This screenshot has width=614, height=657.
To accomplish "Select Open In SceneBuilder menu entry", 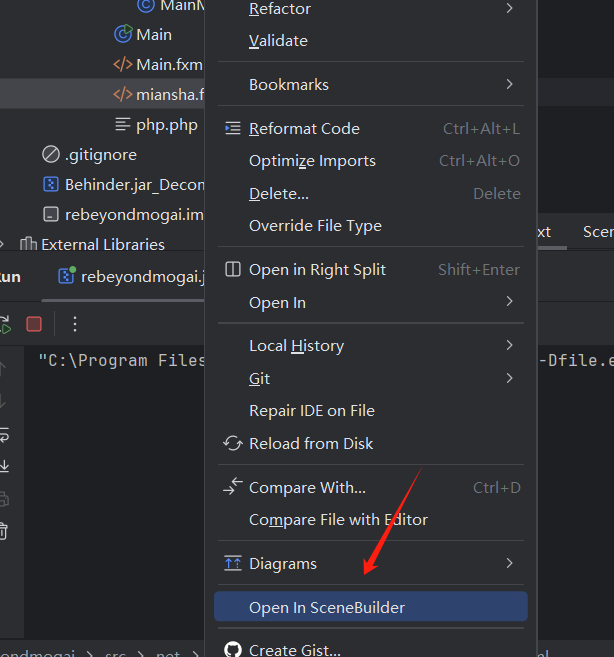I will (370, 607).
